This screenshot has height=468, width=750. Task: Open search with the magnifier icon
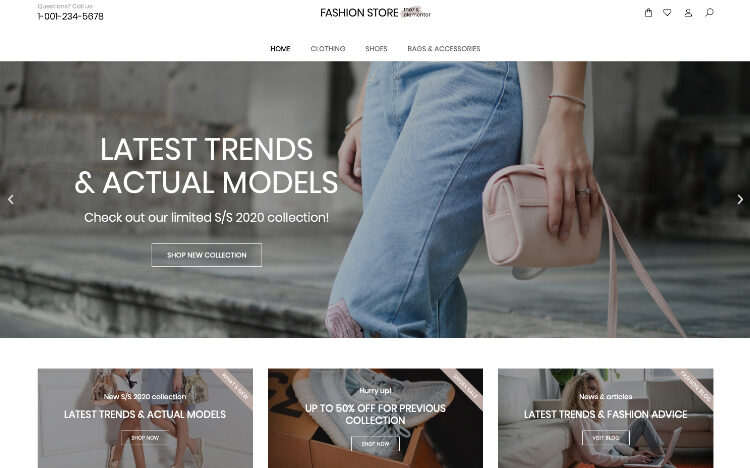[x=709, y=12]
